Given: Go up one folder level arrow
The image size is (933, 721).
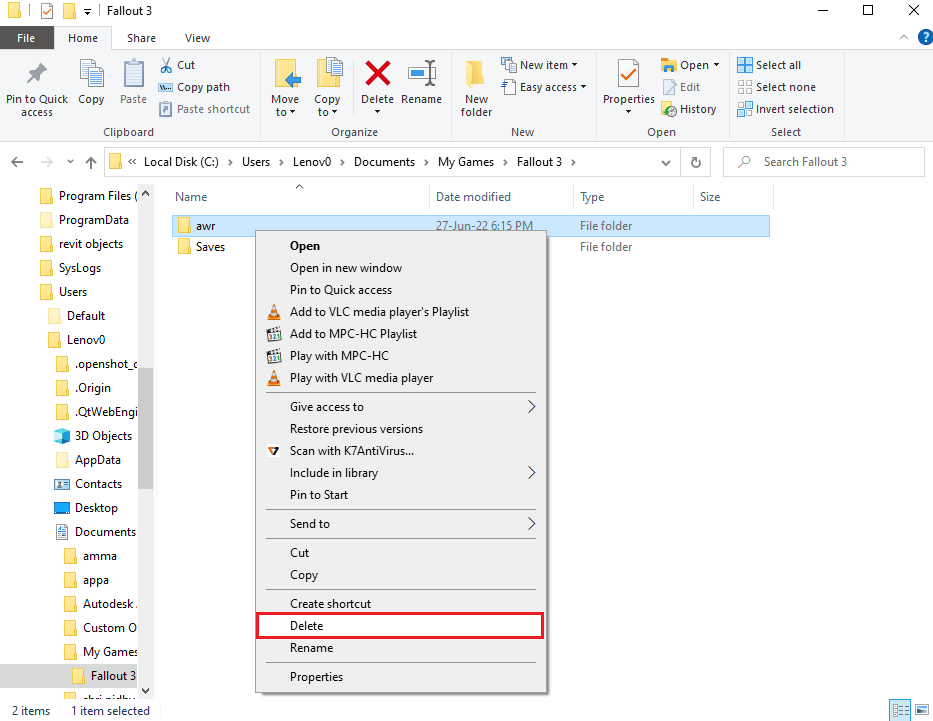Looking at the screenshot, I should click(91, 162).
